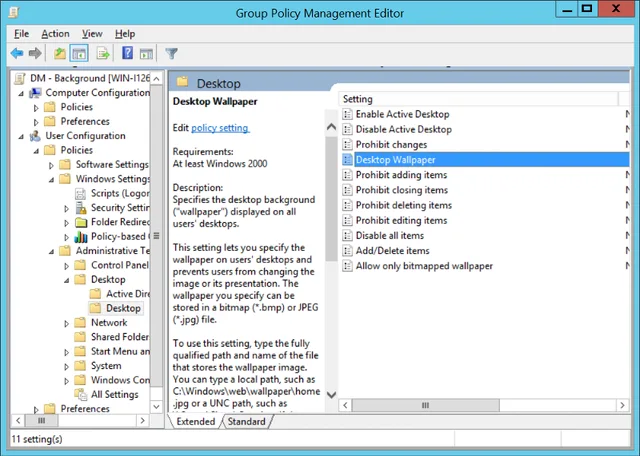This screenshot has width=640, height=456.
Task: Click the tree pane scroll up arrow
Action: (156, 78)
